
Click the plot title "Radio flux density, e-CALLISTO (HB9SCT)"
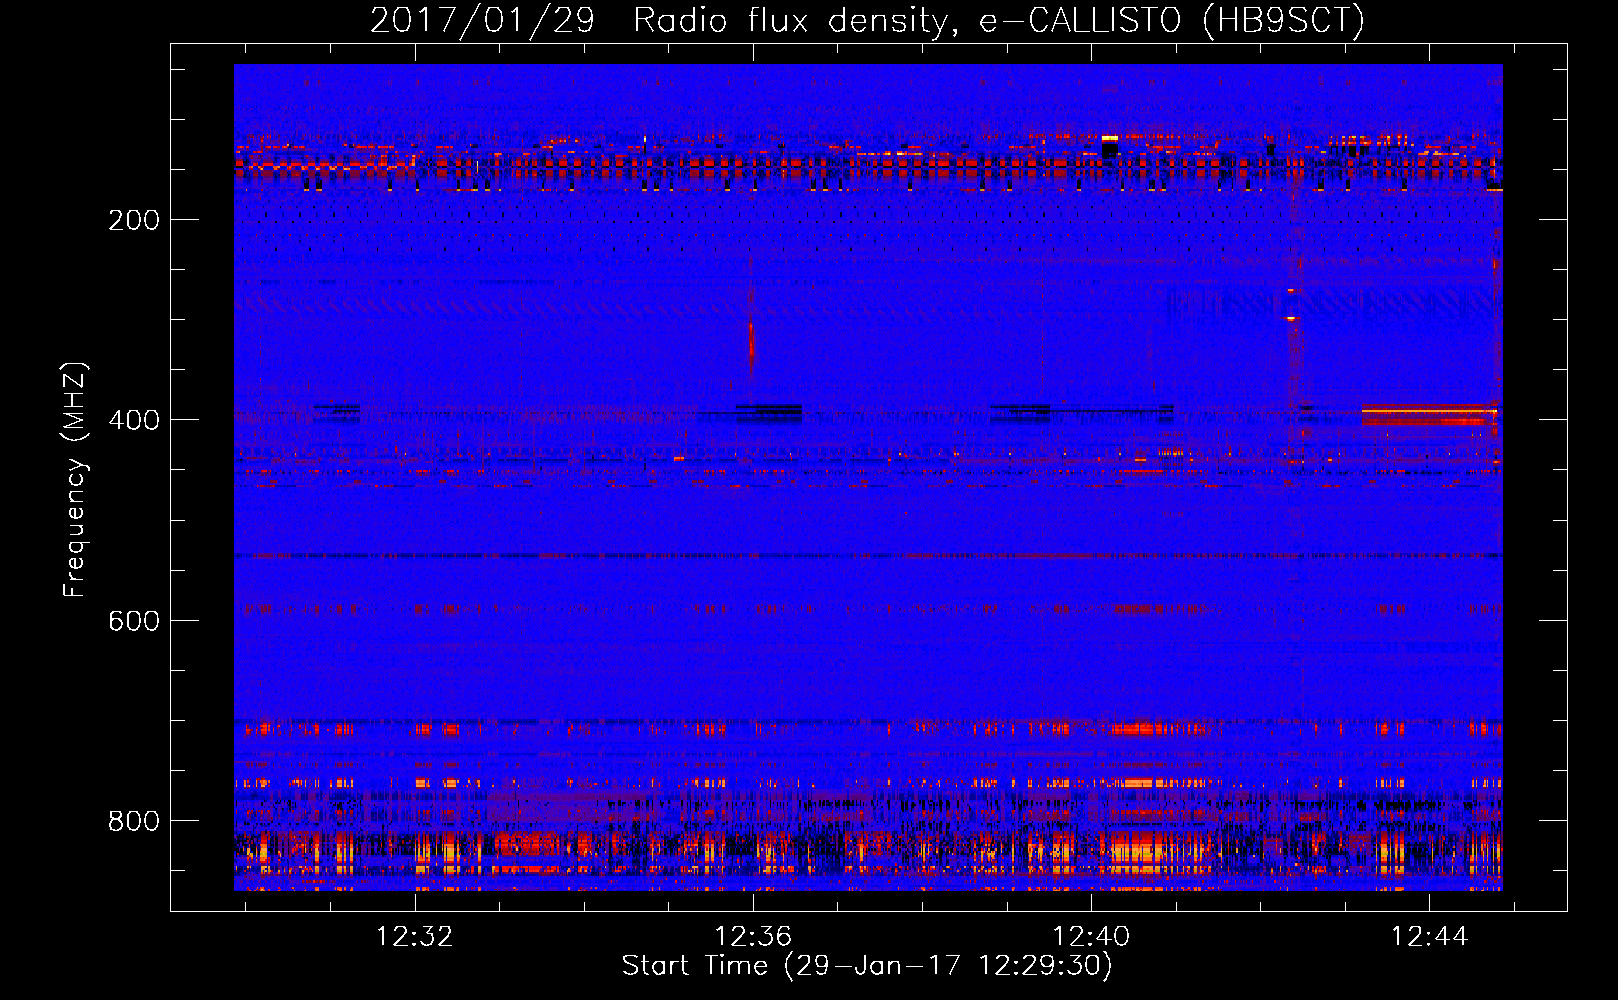coord(998,20)
